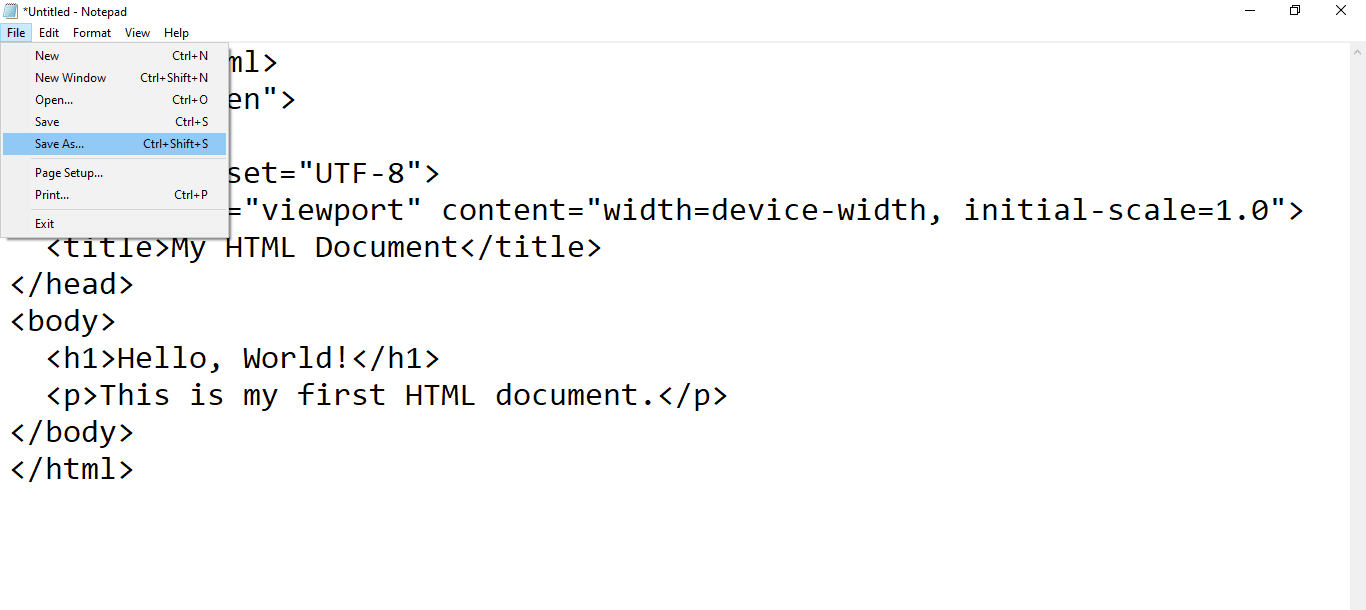Open the Help menu
This screenshot has height=610, width=1366.
tap(176, 33)
